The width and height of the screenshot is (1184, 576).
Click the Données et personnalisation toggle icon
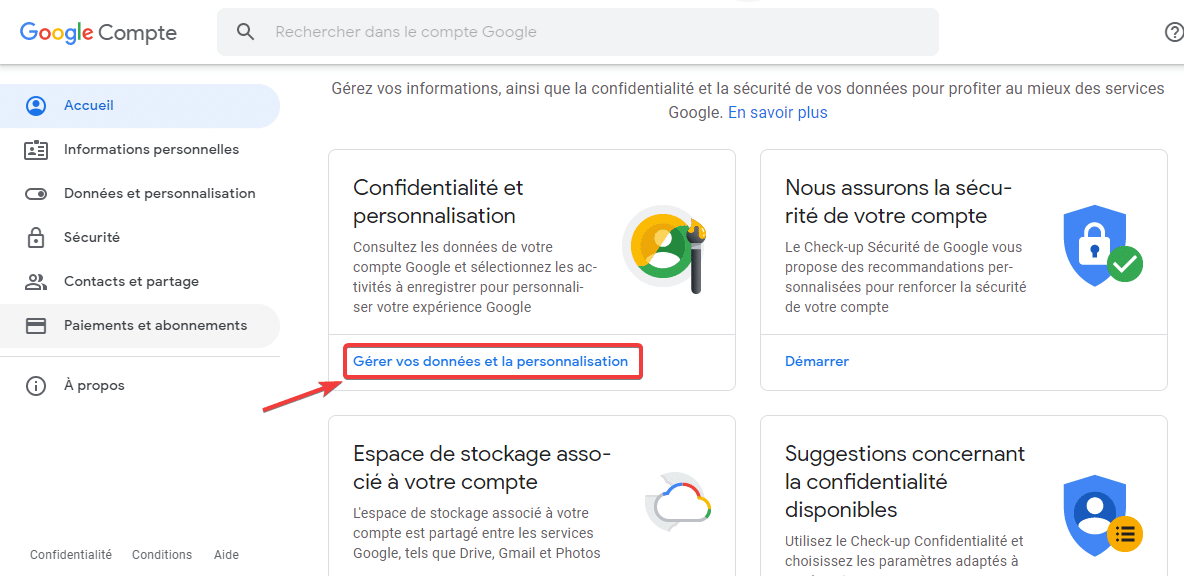(x=35, y=194)
